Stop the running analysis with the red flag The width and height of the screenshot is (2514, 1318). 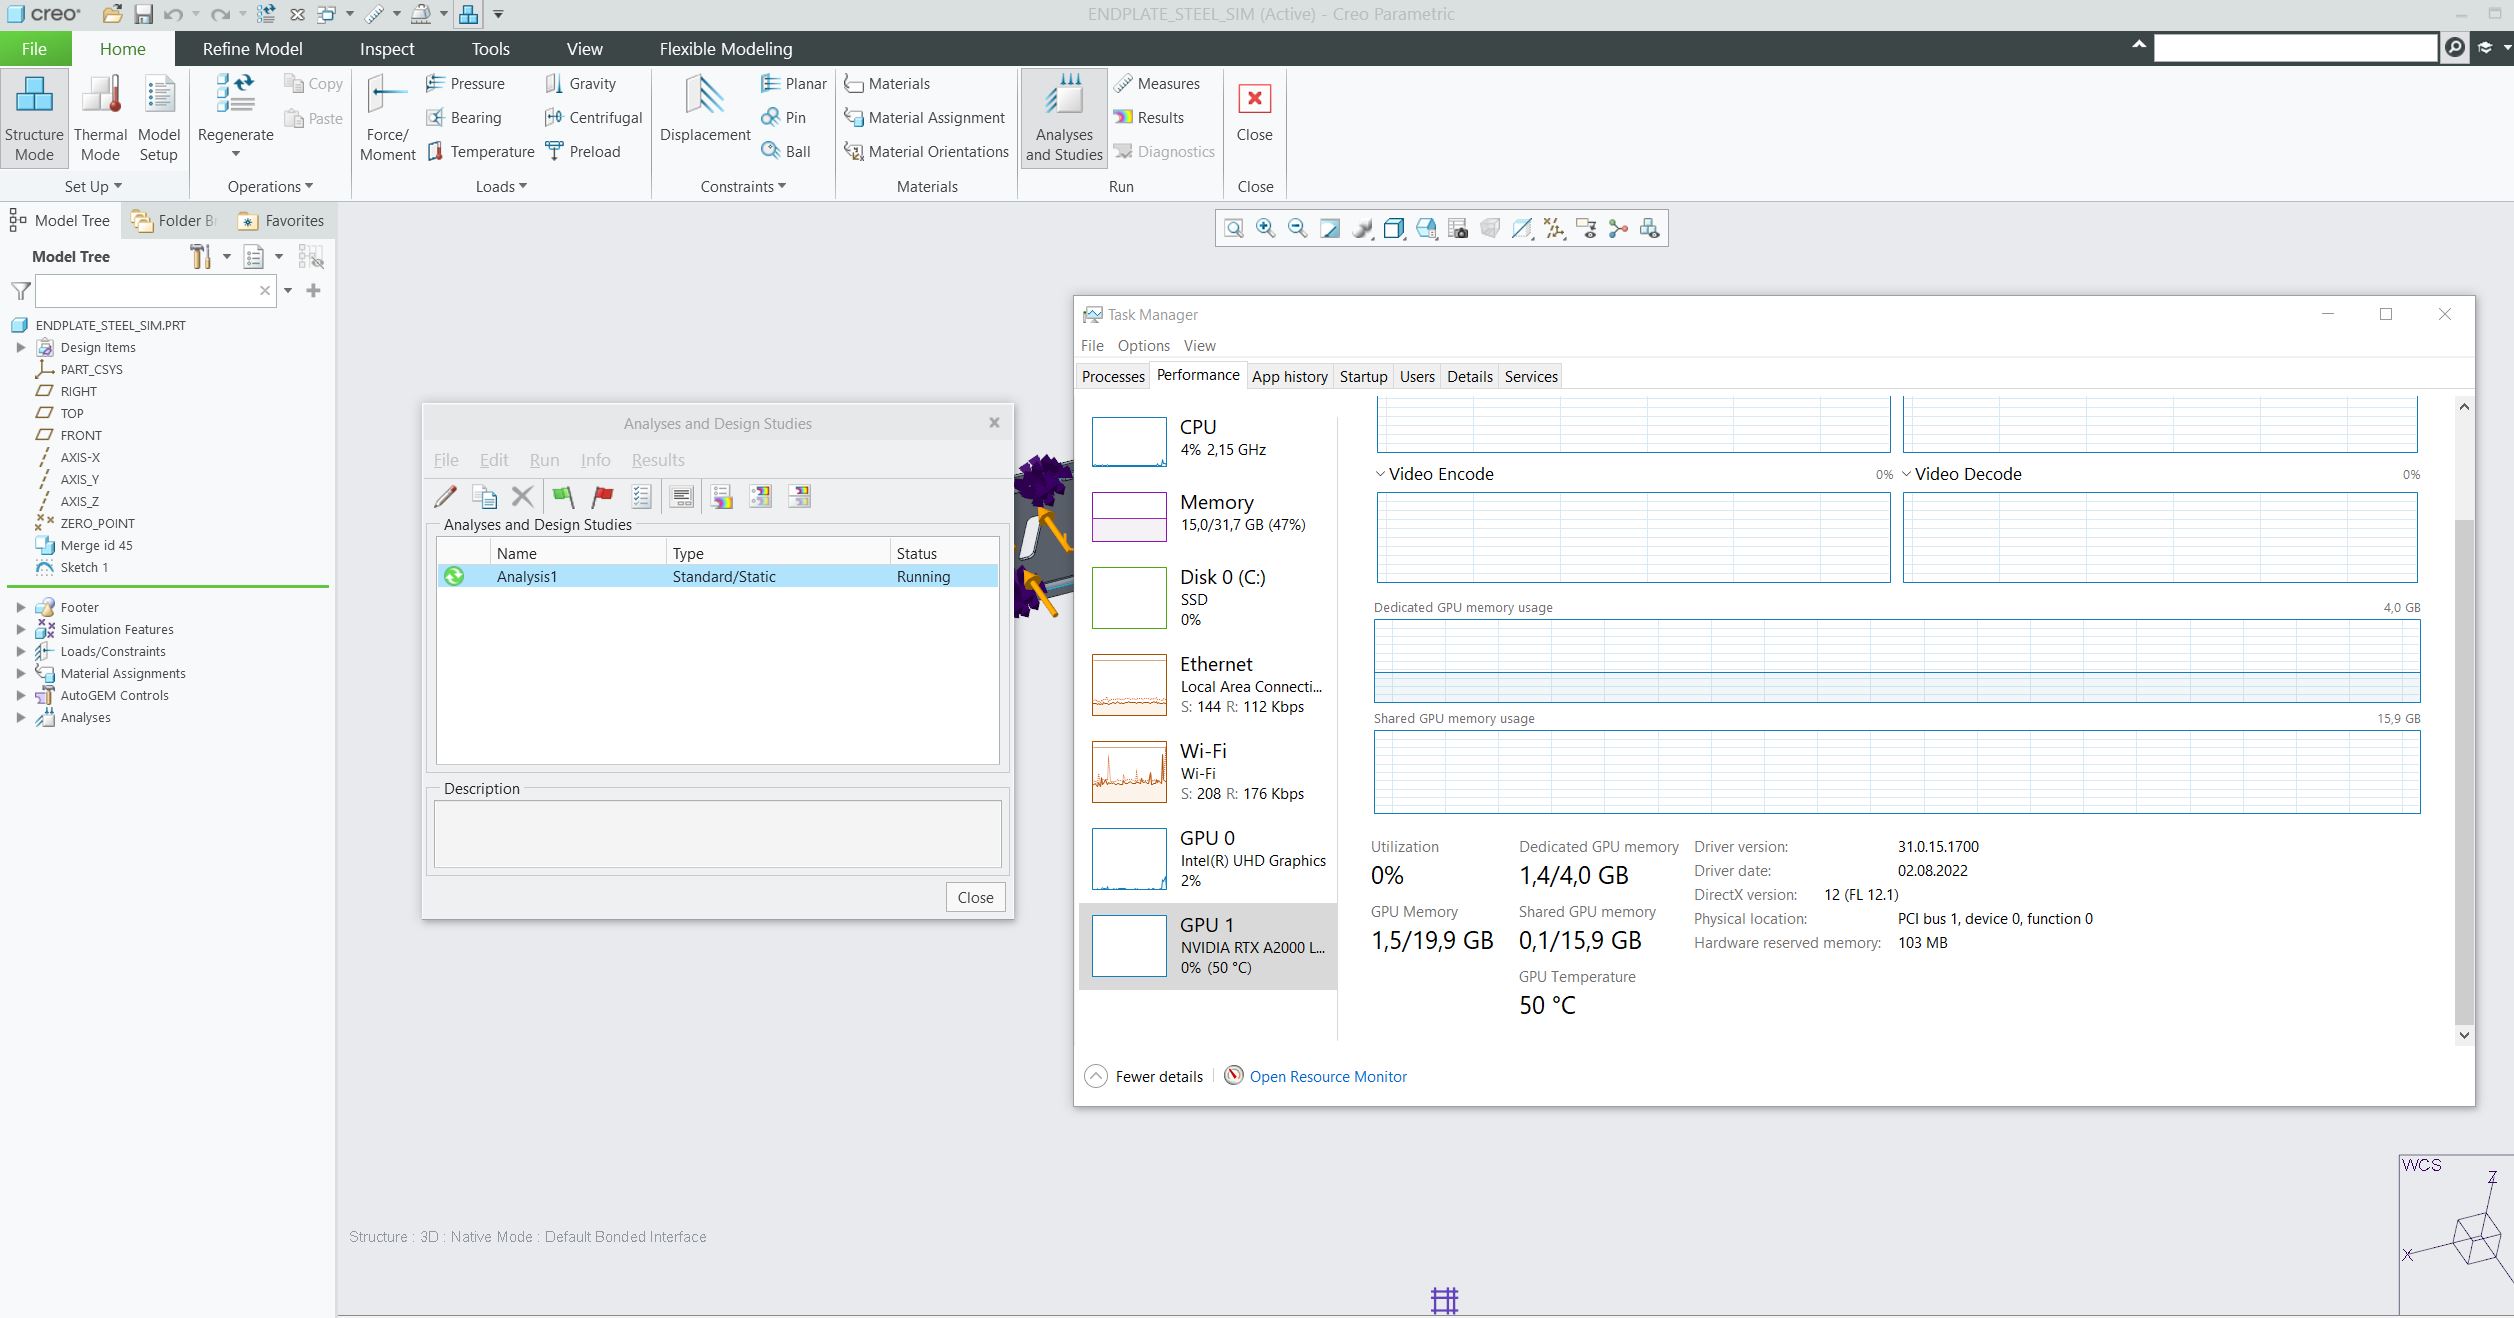pyautogui.click(x=601, y=496)
